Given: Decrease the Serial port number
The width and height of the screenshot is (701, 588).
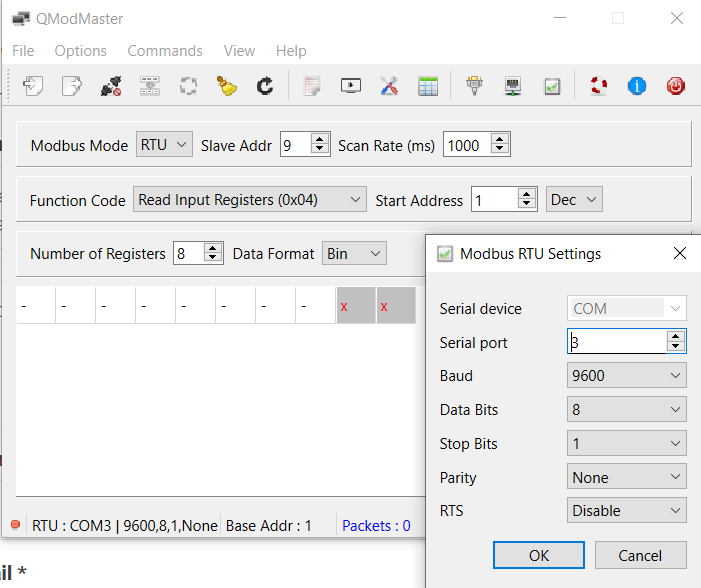Looking at the screenshot, I should pyautogui.click(x=676, y=347).
